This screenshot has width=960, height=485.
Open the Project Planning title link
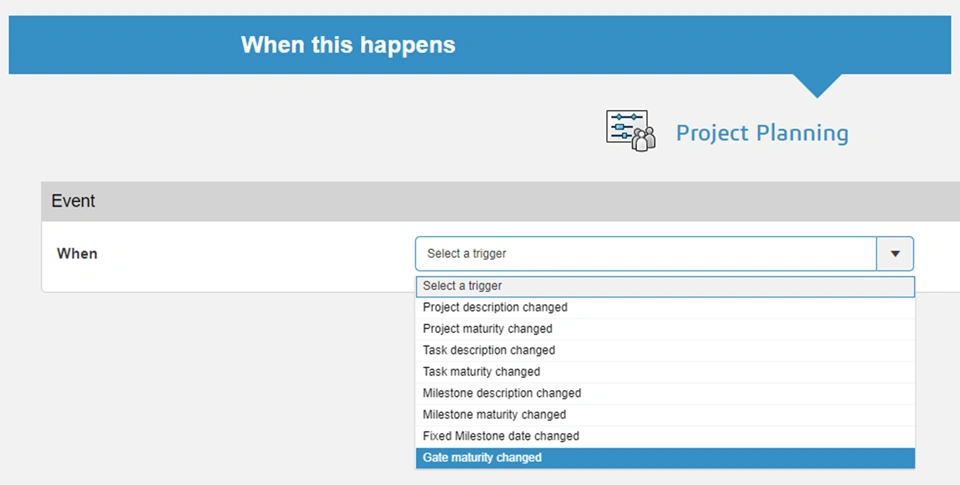762,133
